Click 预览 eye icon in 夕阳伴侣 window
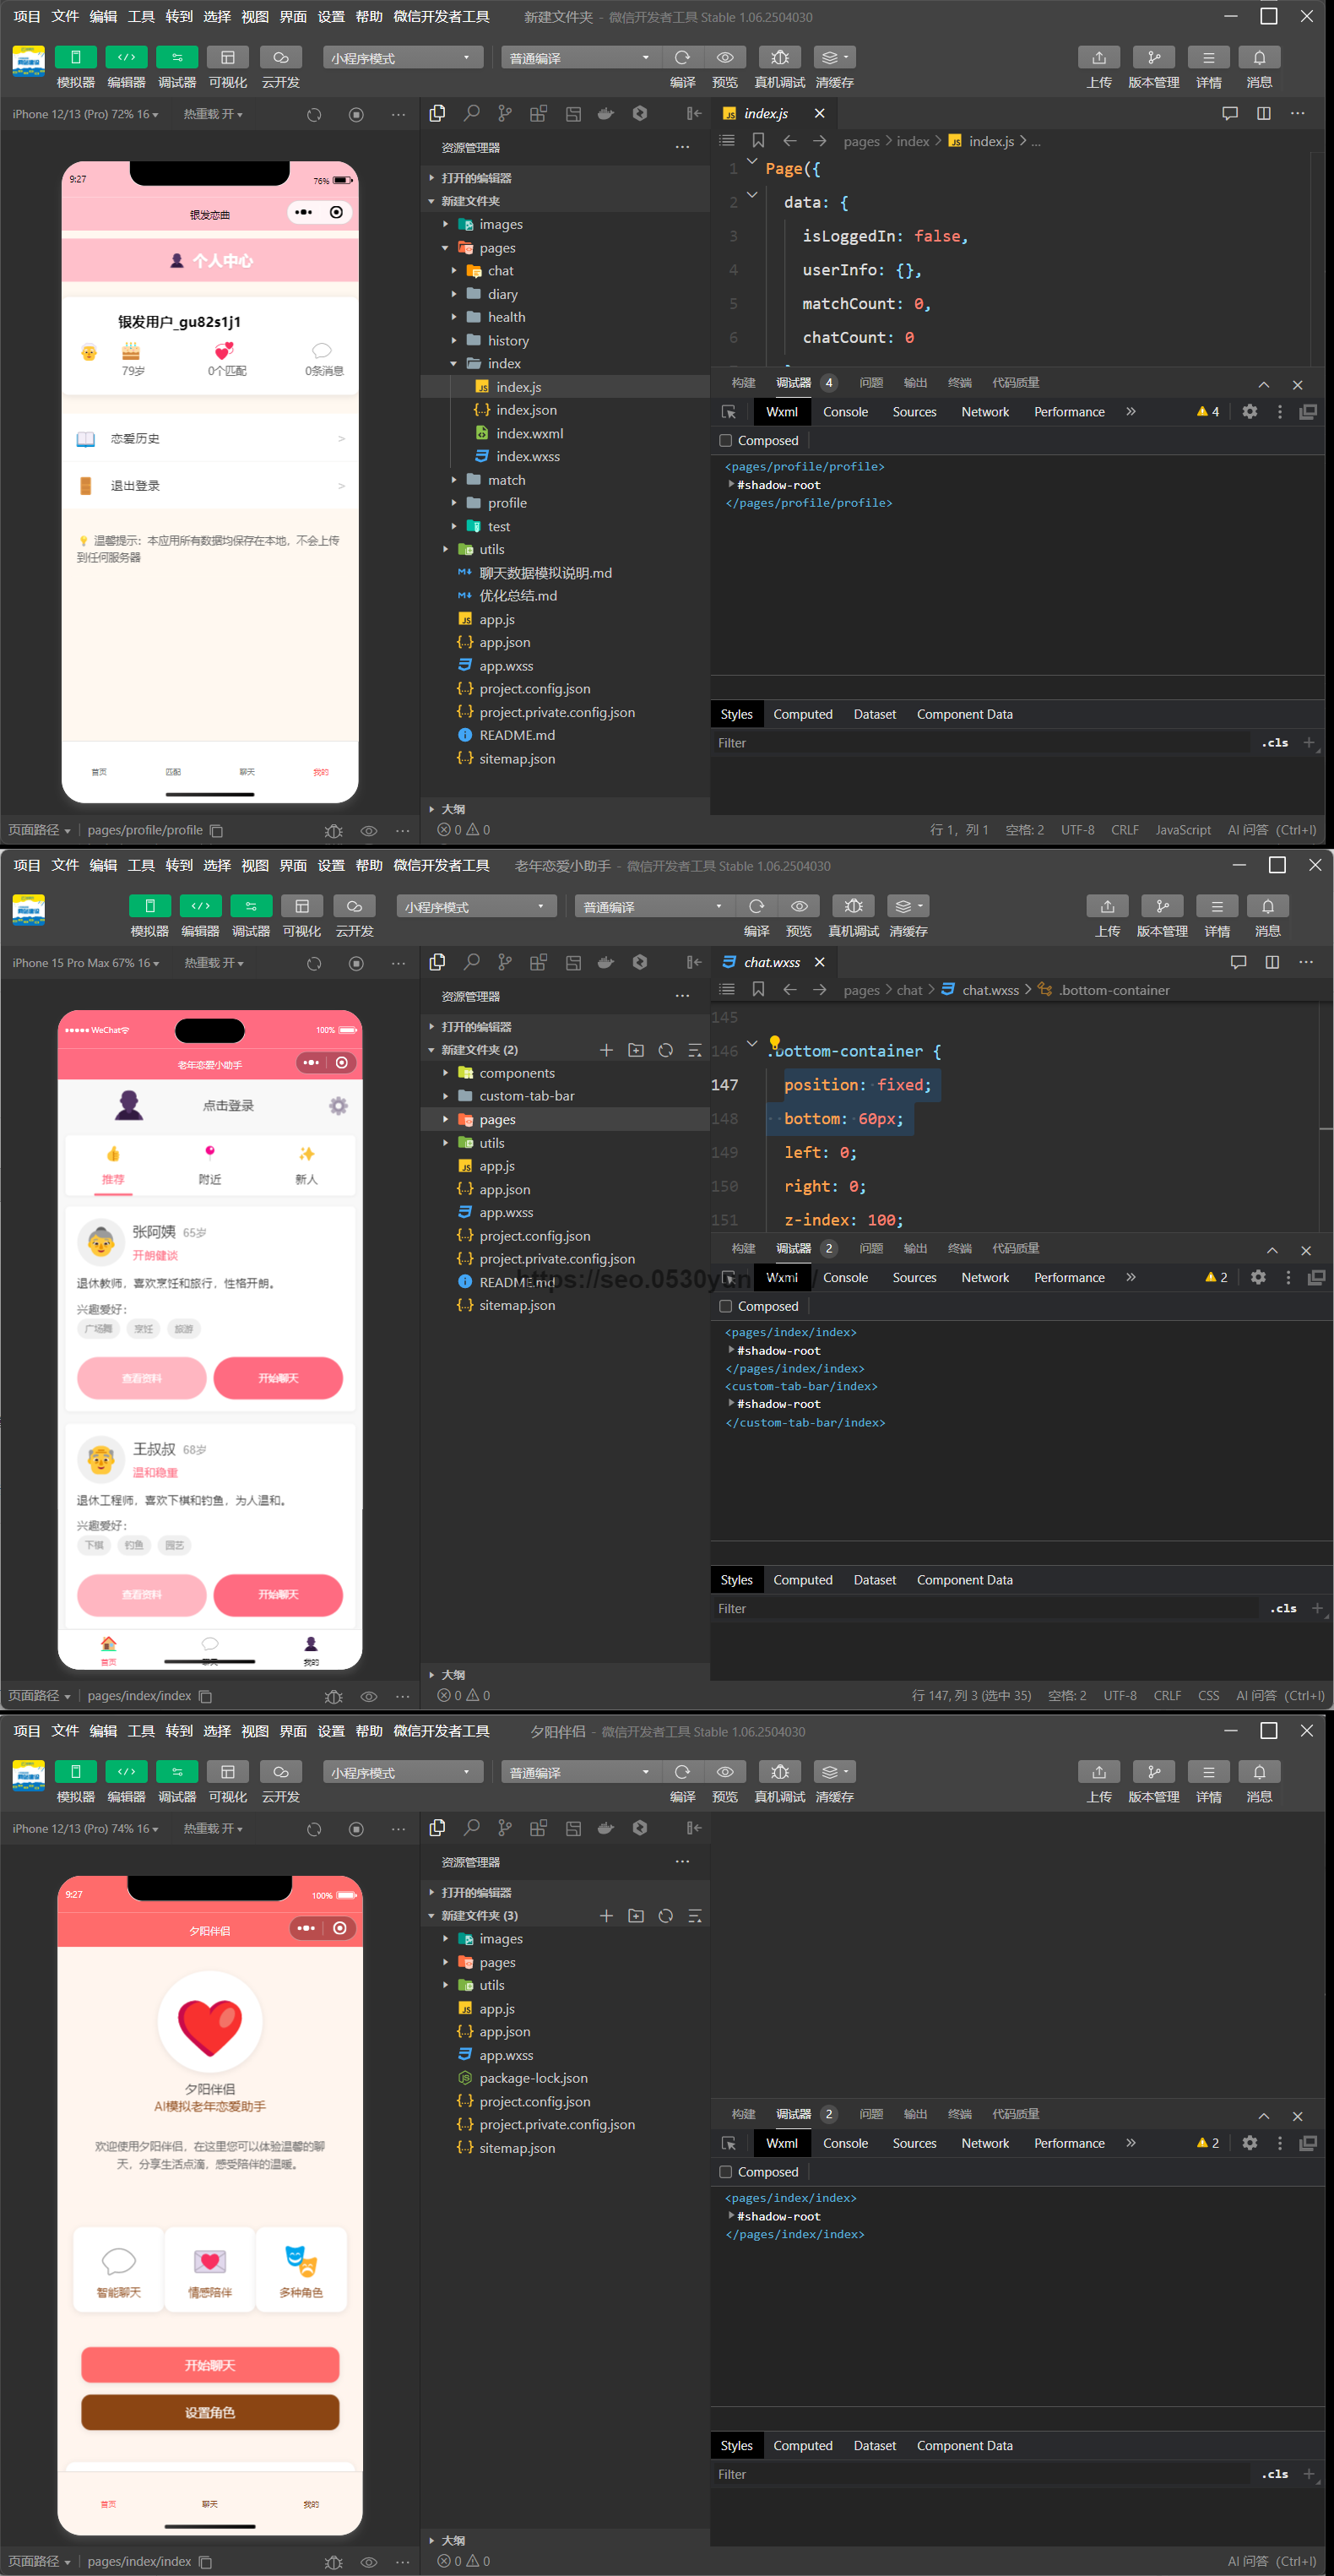This screenshot has width=1334, height=2576. point(724,1772)
